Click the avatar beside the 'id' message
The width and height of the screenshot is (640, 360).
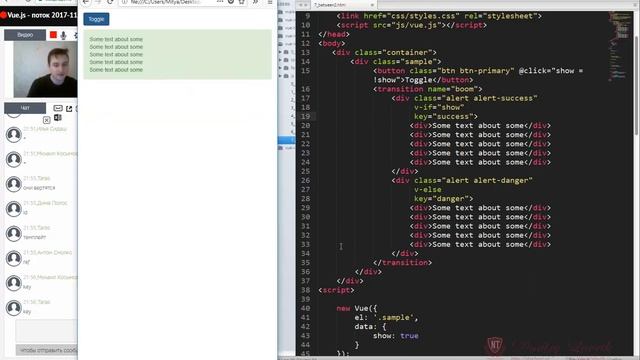point(13,209)
